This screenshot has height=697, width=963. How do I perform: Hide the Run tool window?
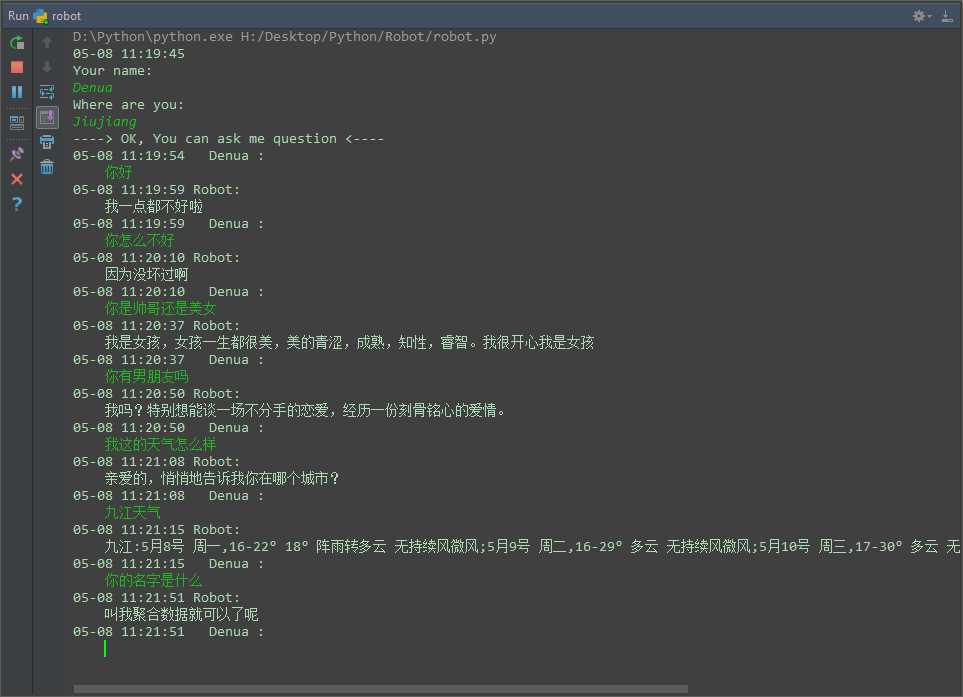(947, 16)
